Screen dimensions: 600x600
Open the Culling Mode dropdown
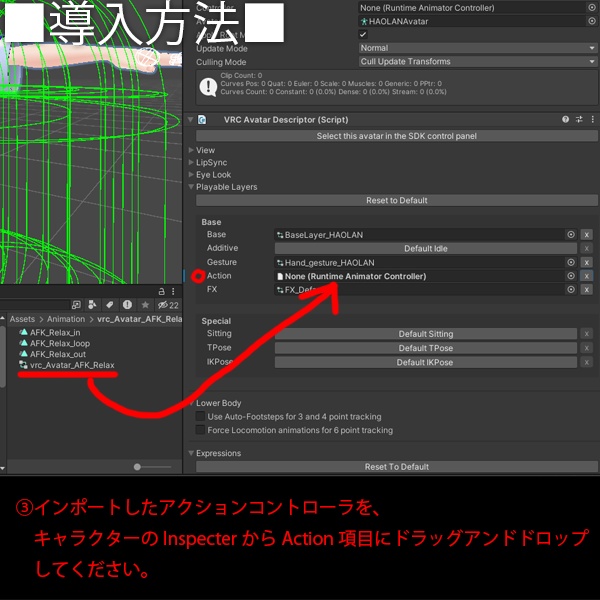pyautogui.click(x=478, y=62)
